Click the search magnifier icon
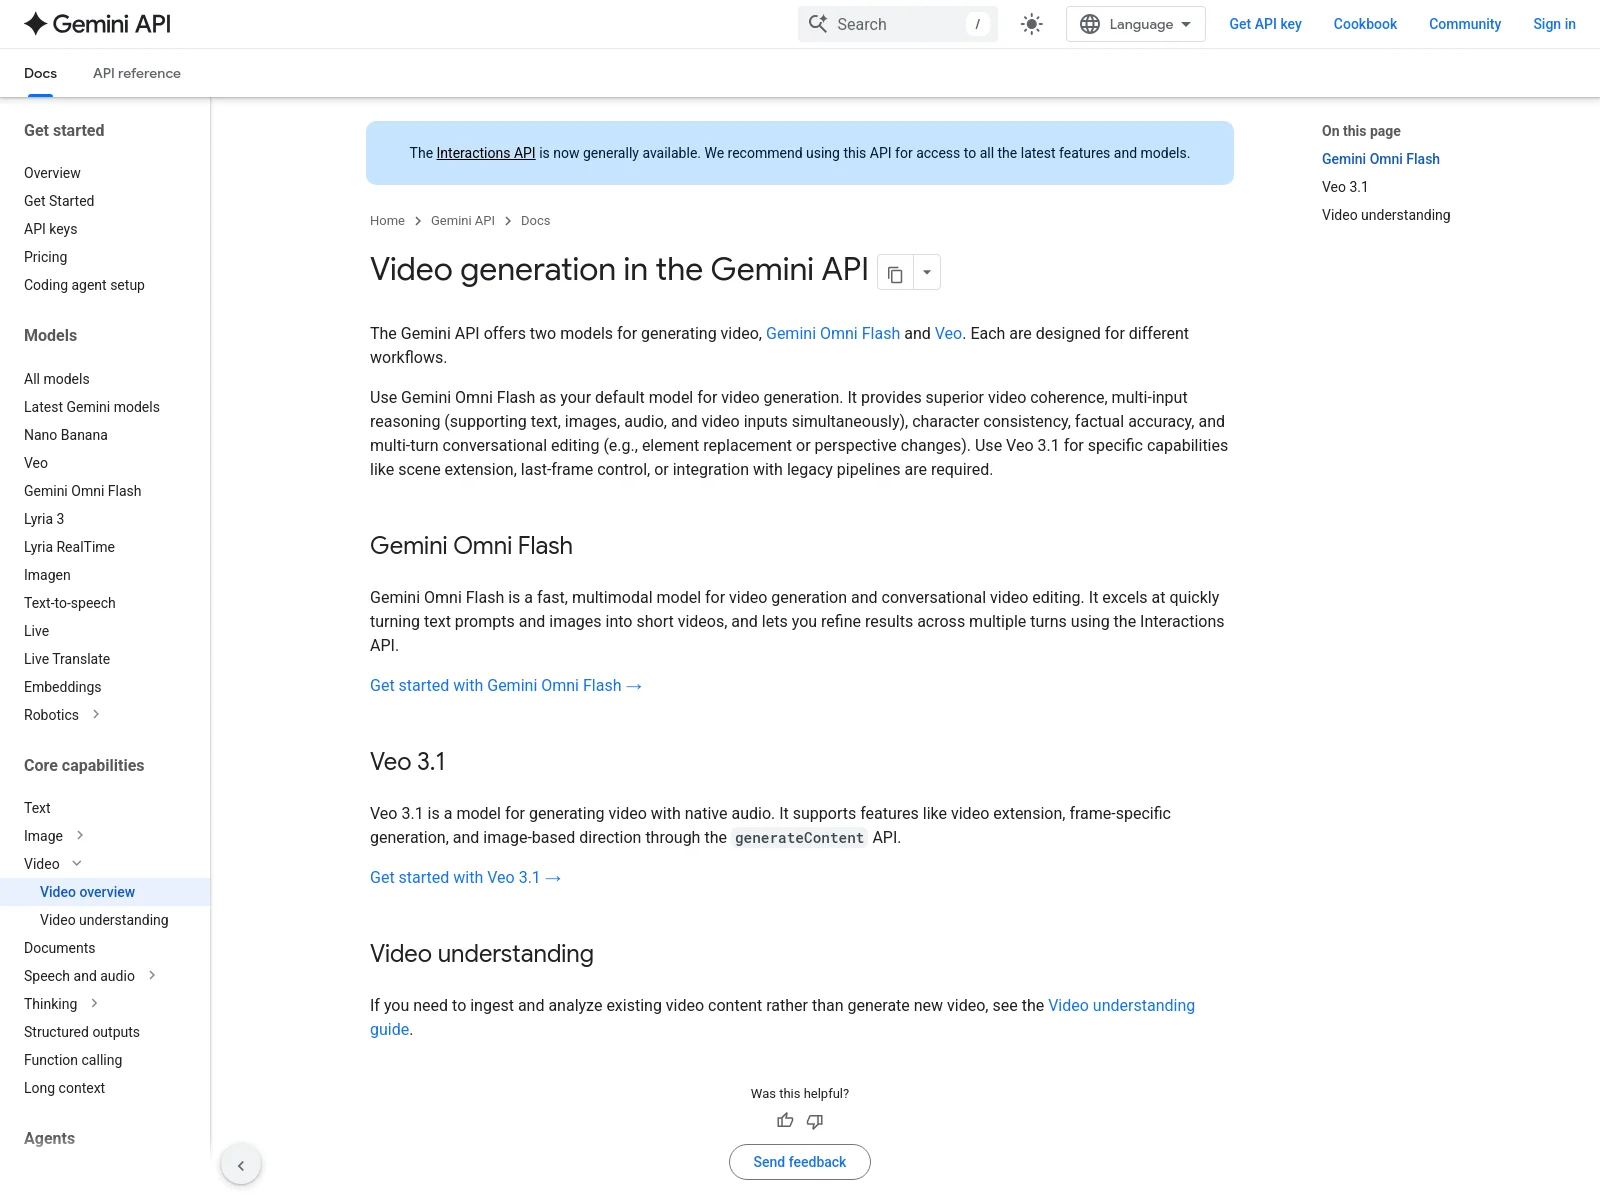 [x=818, y=24]
